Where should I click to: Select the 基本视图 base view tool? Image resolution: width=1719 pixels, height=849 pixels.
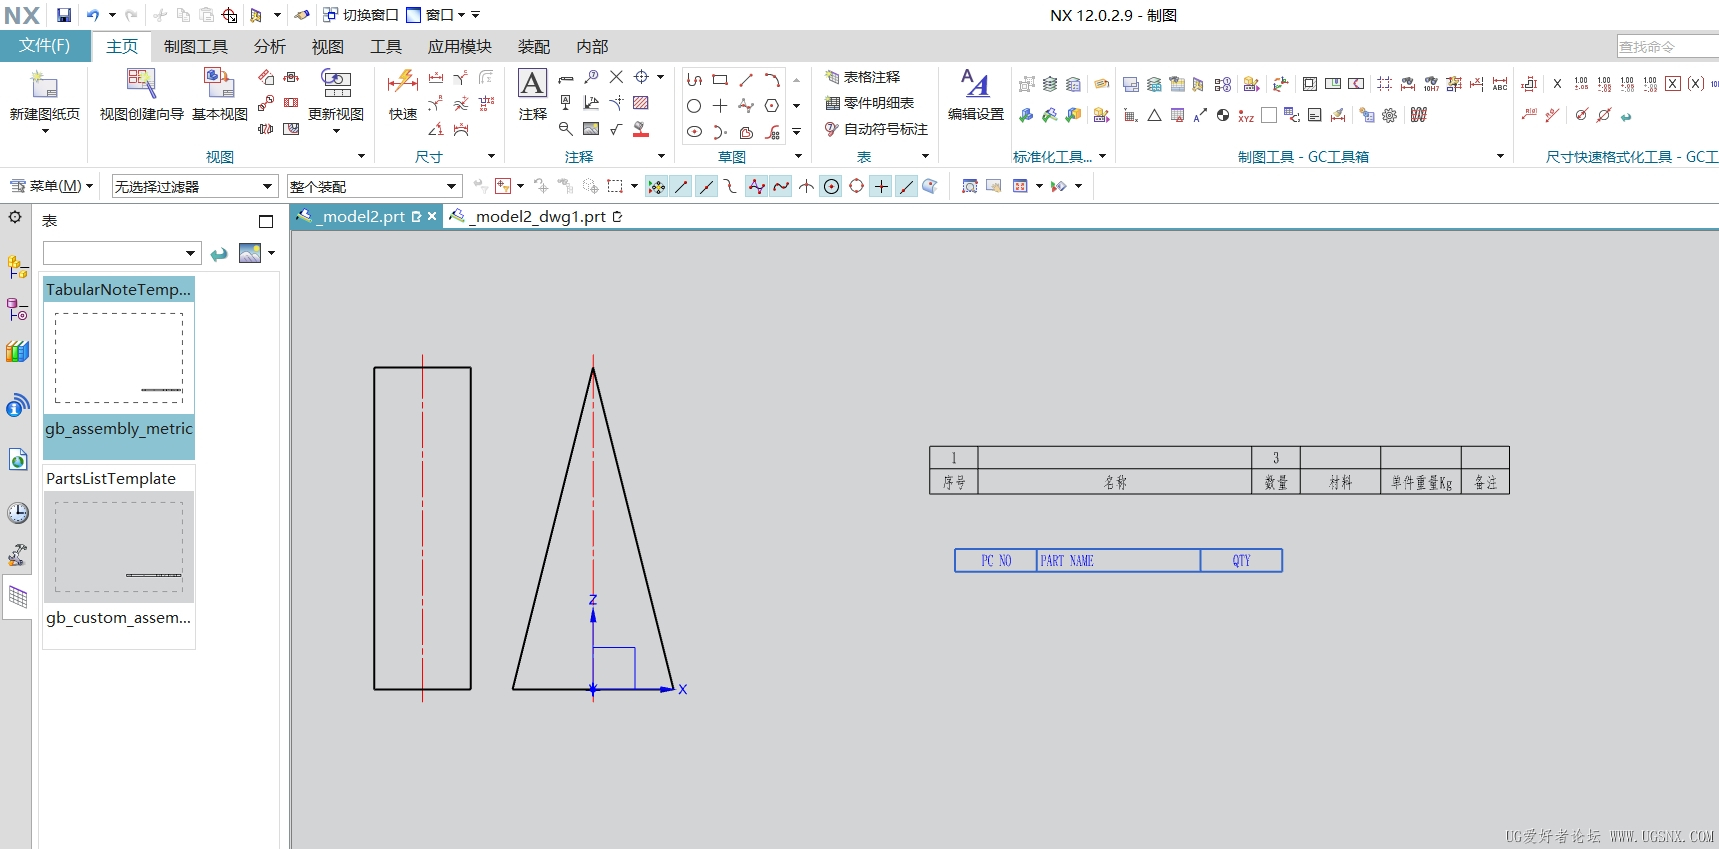(x=219, y=95)
